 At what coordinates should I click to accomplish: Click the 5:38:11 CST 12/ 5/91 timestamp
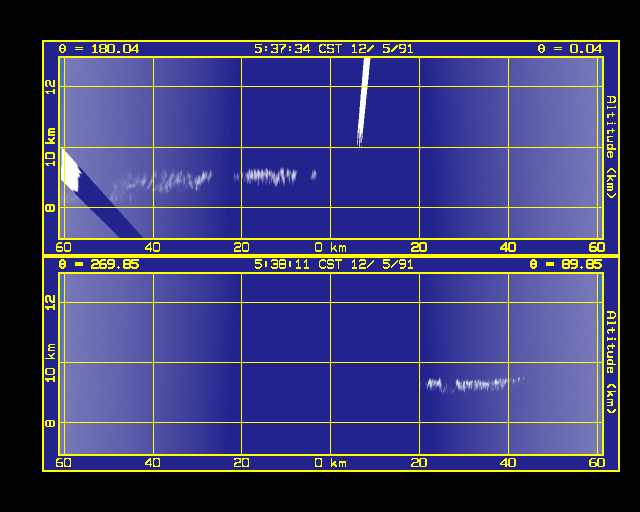[x=333, y=264]
